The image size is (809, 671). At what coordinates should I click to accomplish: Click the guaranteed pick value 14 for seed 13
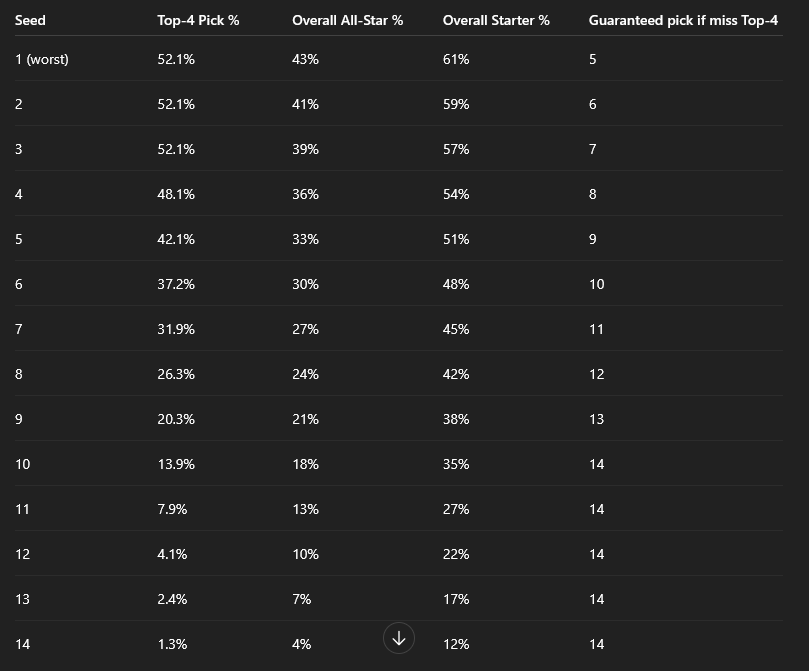[596, 599]
